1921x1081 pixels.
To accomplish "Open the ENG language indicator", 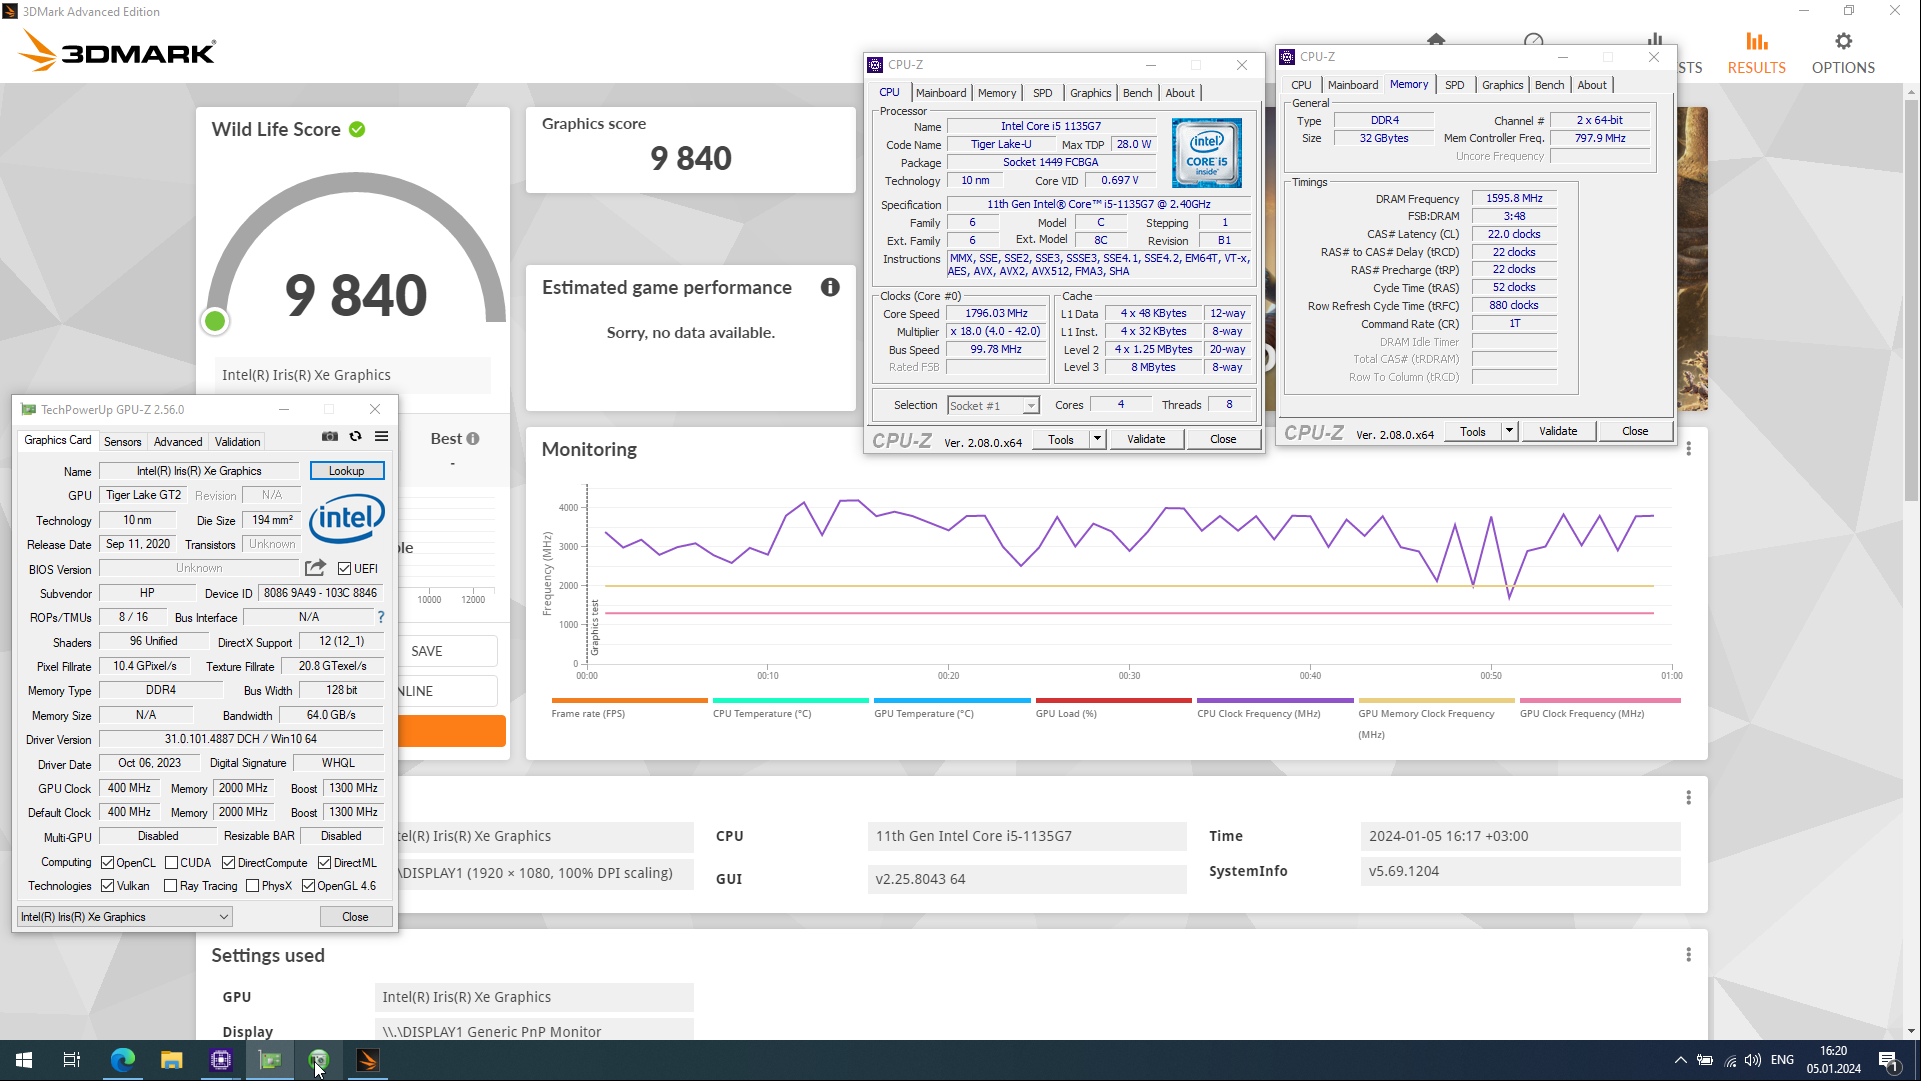I will [x=1782, y=1060].
